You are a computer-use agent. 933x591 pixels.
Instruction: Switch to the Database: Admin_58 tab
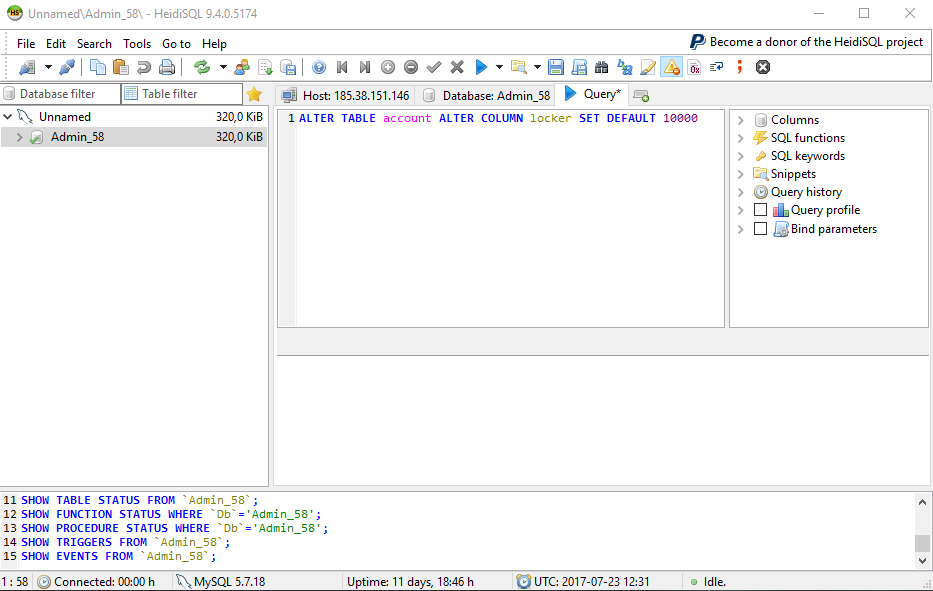pyautogui.click(x=487, y=95)
